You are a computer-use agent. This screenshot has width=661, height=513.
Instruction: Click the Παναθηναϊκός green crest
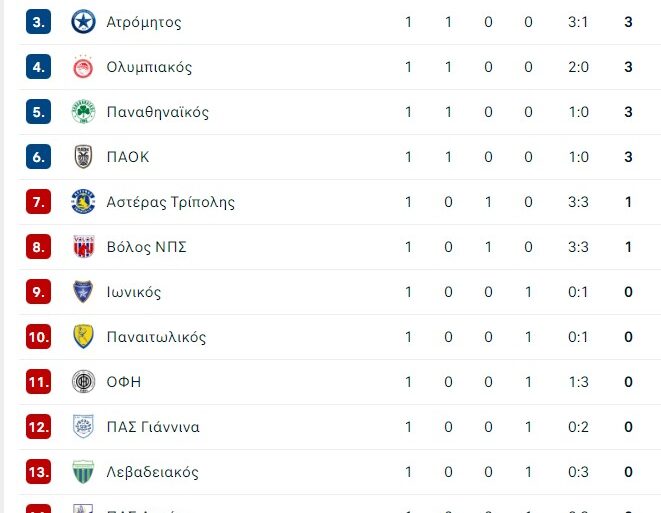coord(83,112)
